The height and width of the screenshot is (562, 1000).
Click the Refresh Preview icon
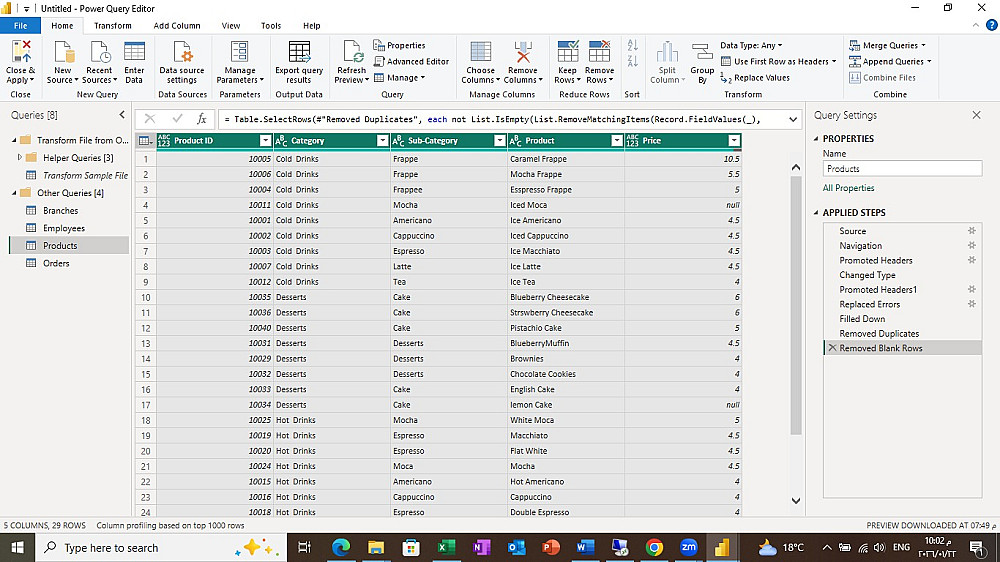tap(351, 52)
